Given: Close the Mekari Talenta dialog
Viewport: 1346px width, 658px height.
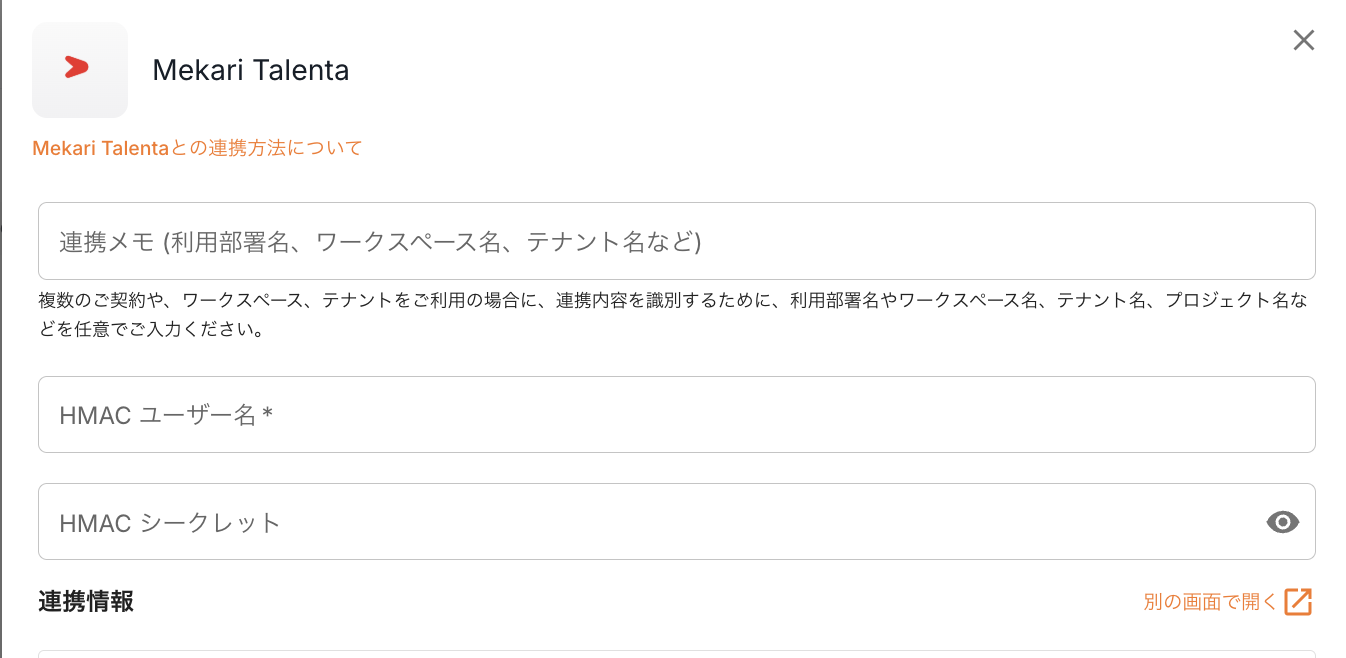Looking at the screenshot, I should [1303, 40].
